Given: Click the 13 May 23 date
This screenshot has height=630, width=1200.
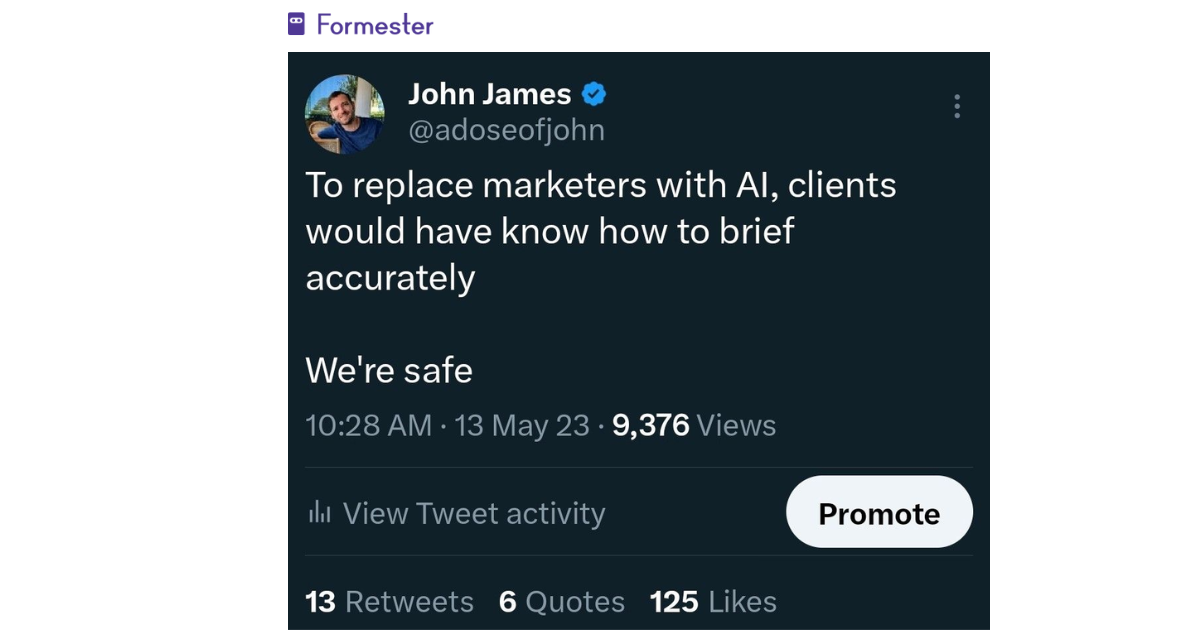Looking at the screenshot, I should point(522,426).
